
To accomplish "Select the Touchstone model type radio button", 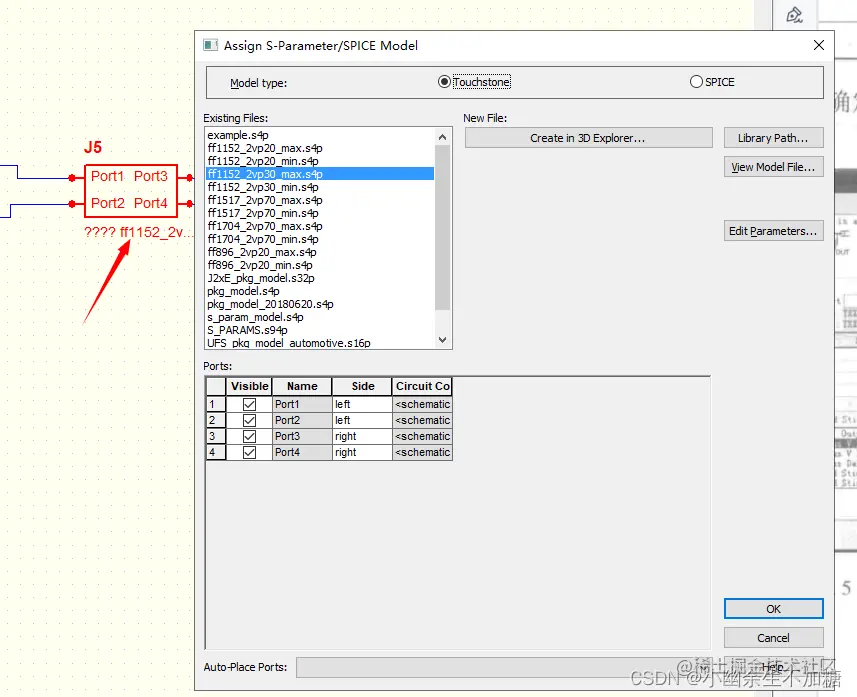I will [444, 82].
